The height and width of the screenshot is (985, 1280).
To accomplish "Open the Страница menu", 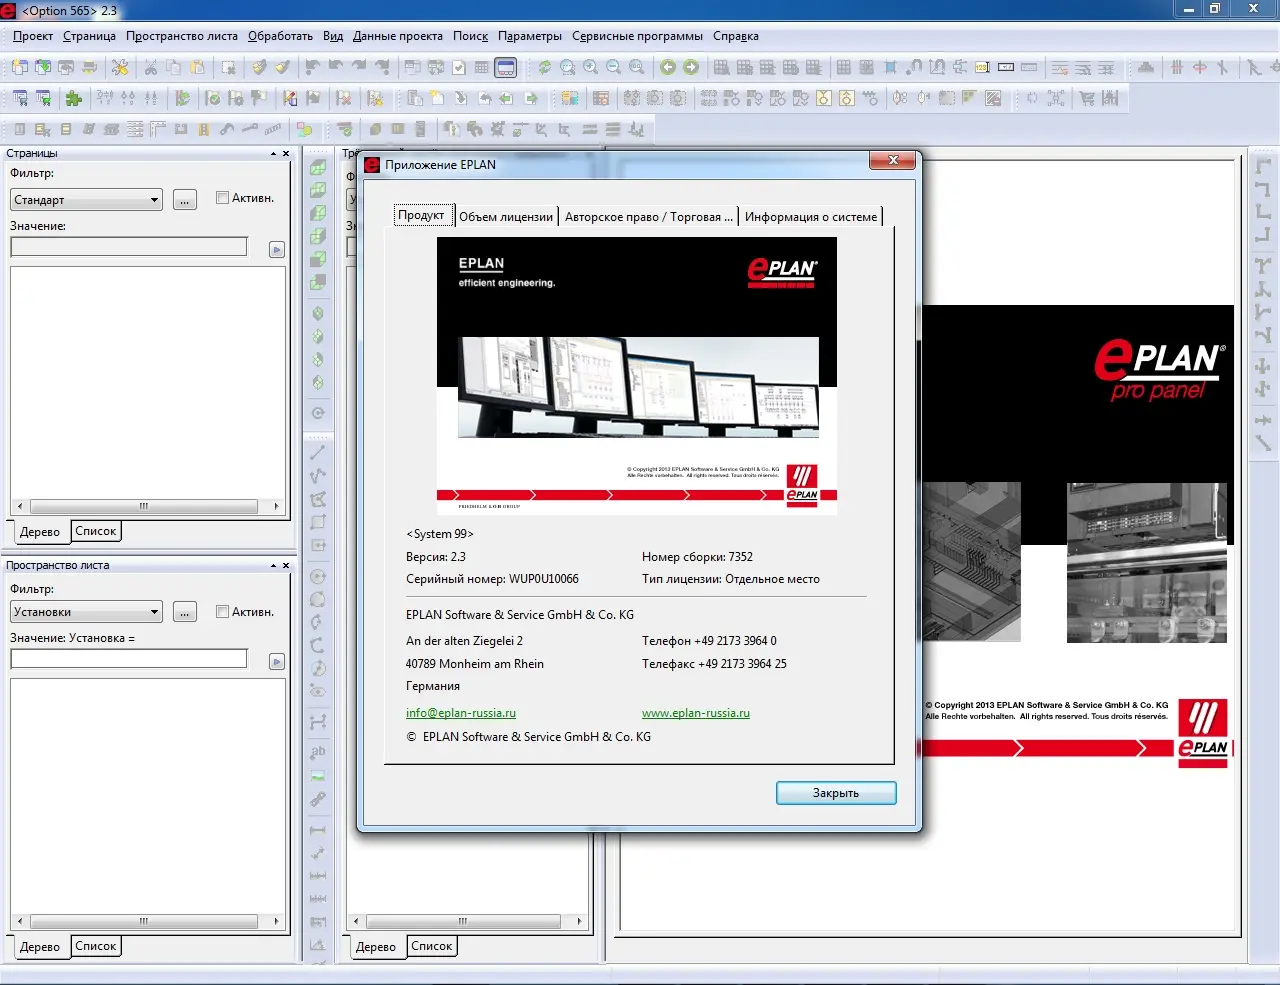I will click(x=89, y=36).
